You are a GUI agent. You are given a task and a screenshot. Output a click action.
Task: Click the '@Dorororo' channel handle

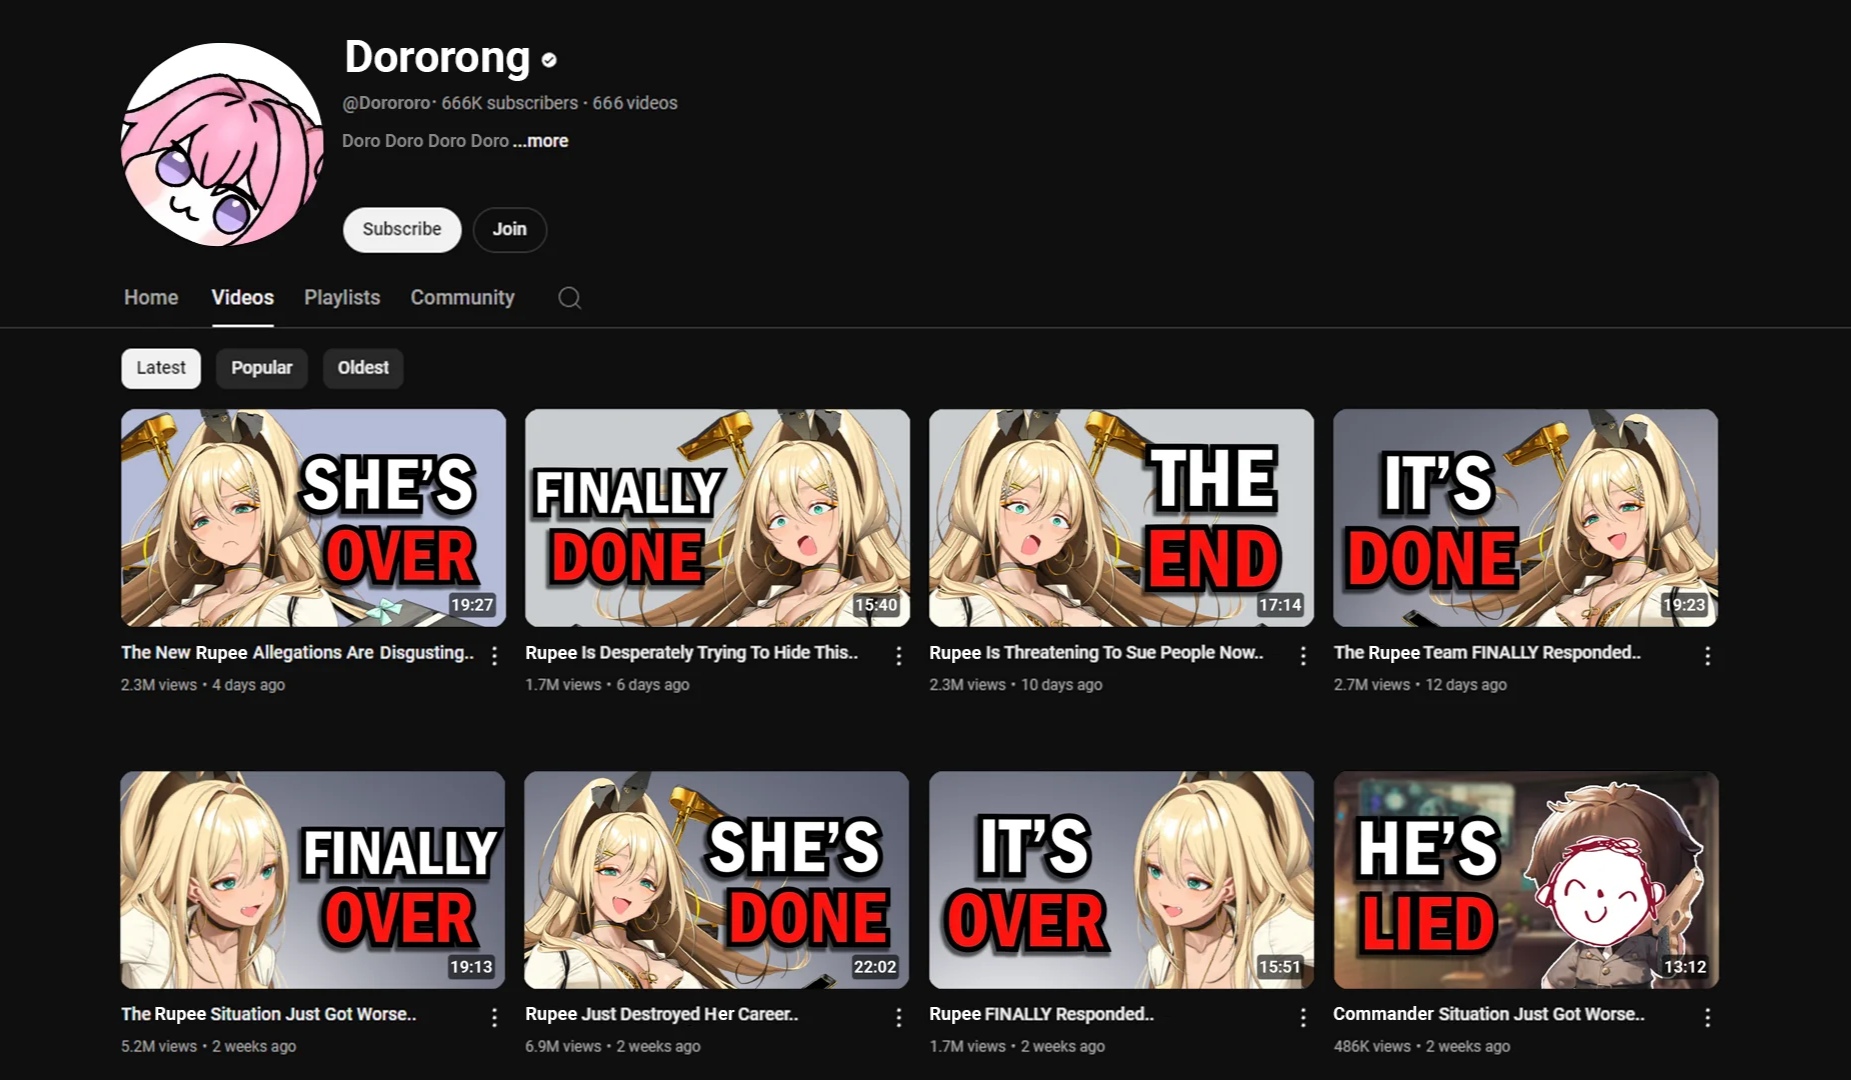point(386,103)
